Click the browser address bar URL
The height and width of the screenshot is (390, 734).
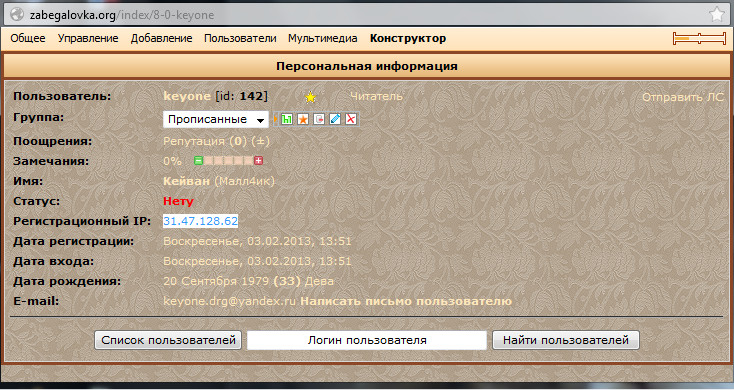[x=122, y=15]
